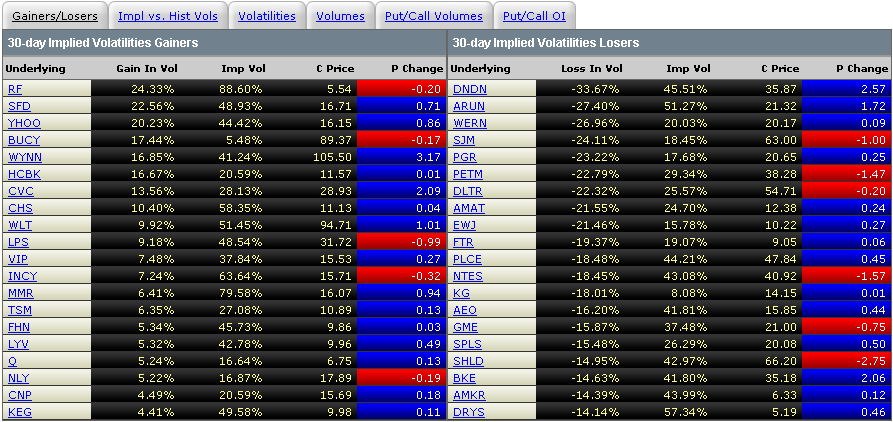Open the FTR ticker link
Screen dimensions: 893x422
click(x=464, y=242)
